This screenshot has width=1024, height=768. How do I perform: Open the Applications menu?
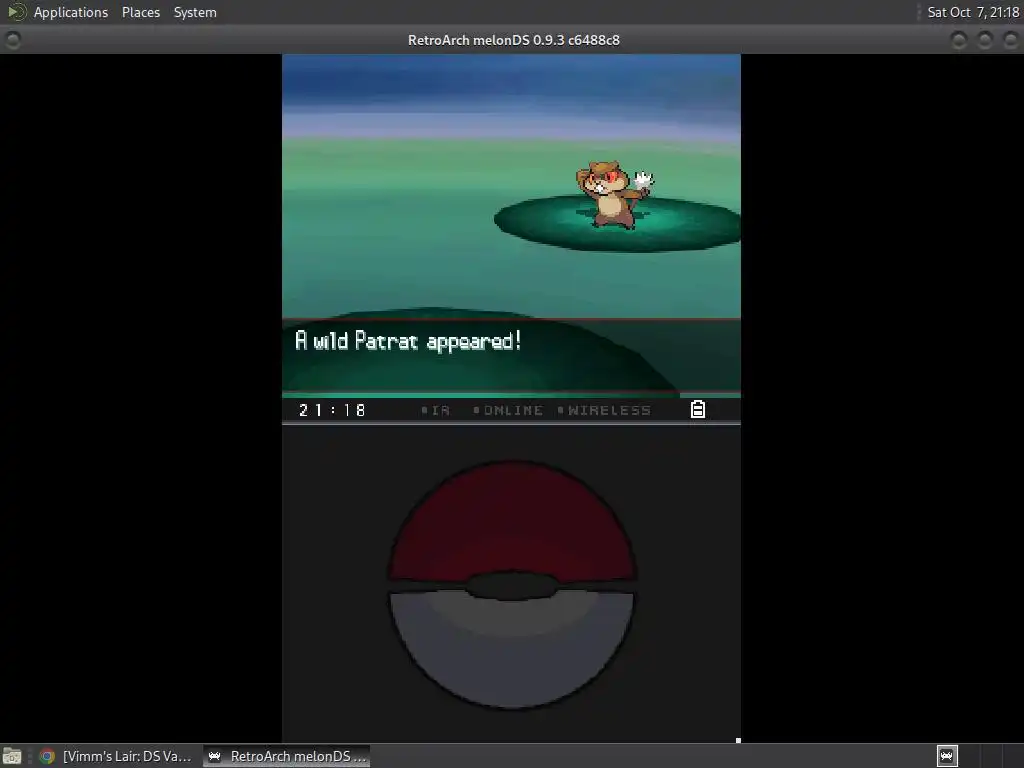point(71,12)
